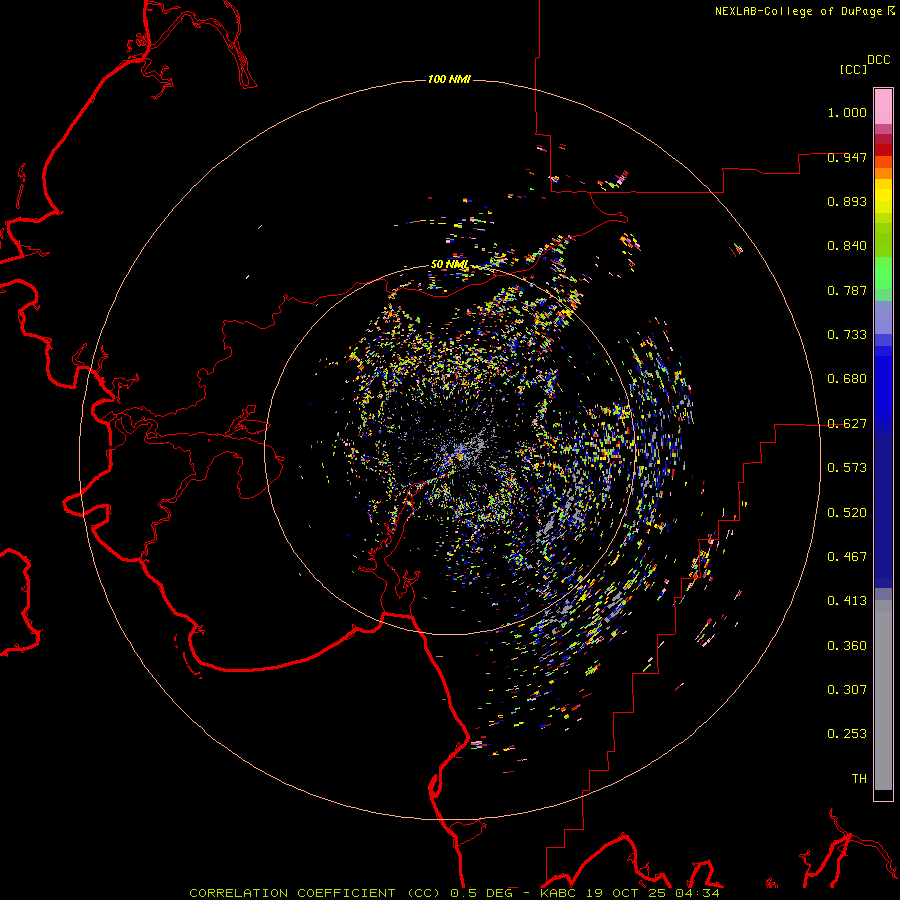The height and width of the screenshot is (900, 900).
Task: Click the DCC product label
Action: pos(878,60)
